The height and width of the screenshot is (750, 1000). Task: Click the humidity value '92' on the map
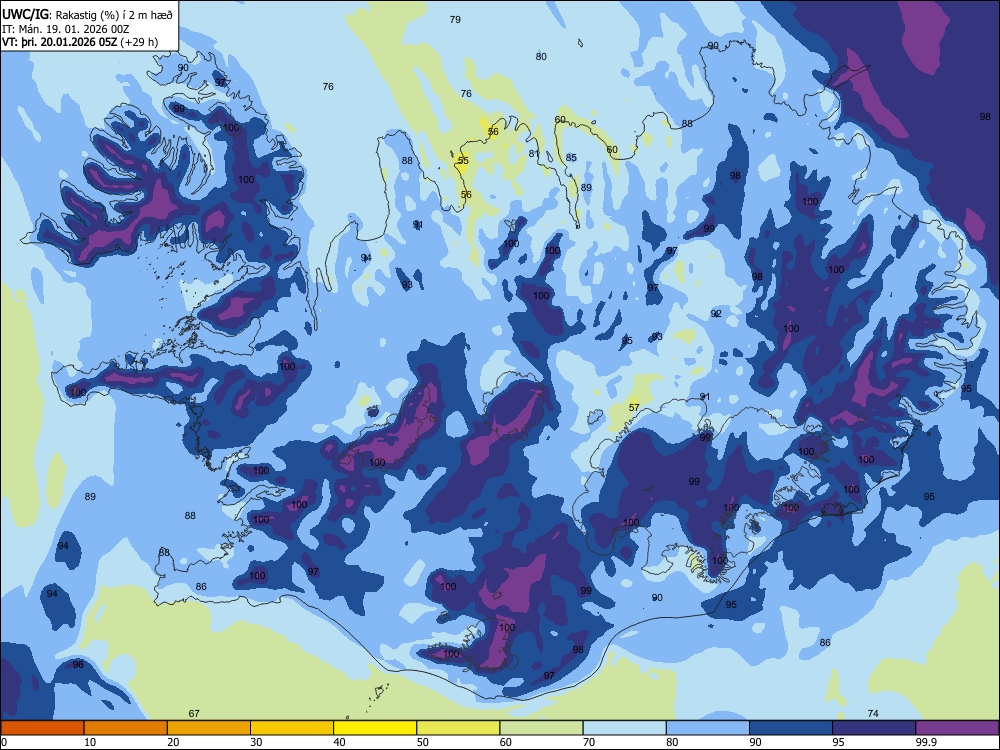pyautogui.click(x=716, y=314)
